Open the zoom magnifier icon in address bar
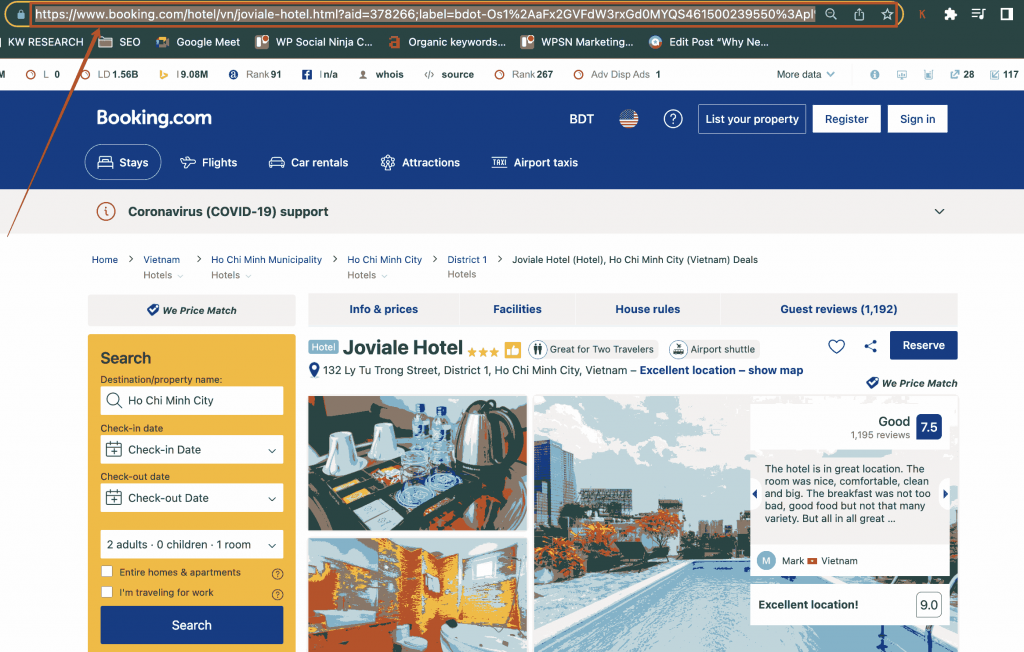Screen dimensions: 1024x652 click(x=831, y=14)
